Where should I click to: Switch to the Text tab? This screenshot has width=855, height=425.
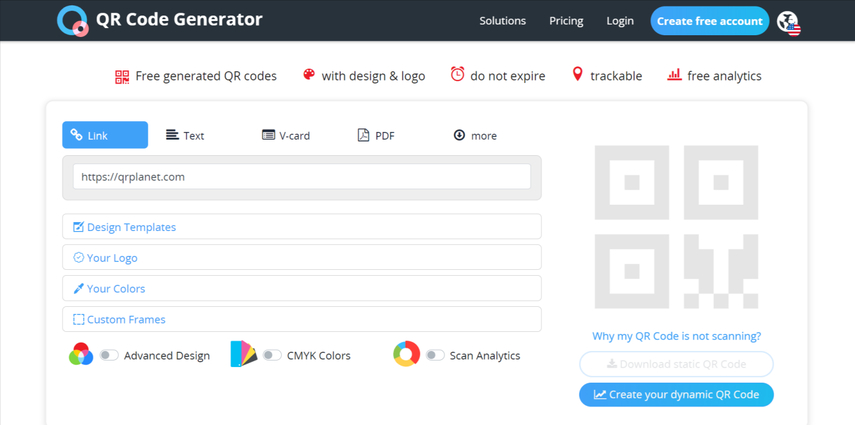[185, 135]
